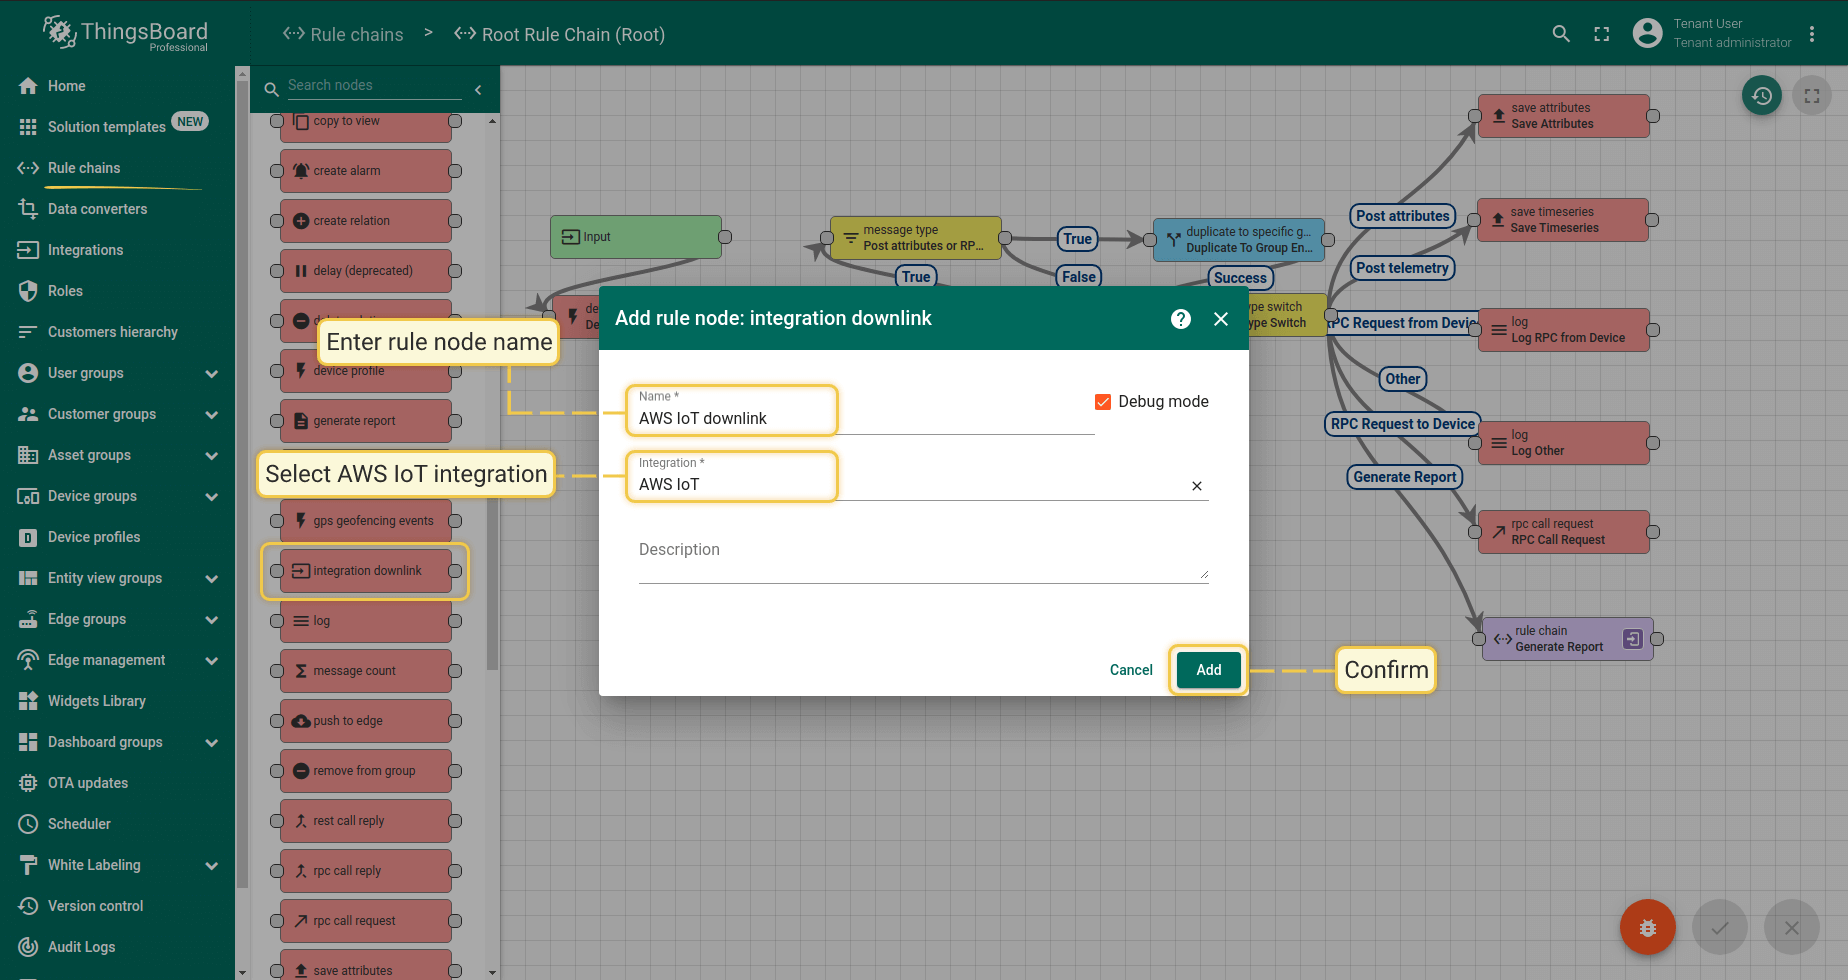Image resolution: width=1848 pixels, height=980 pixels.
Task: Clear the AWS IoT integration selection
Action: pos(1197,486)
